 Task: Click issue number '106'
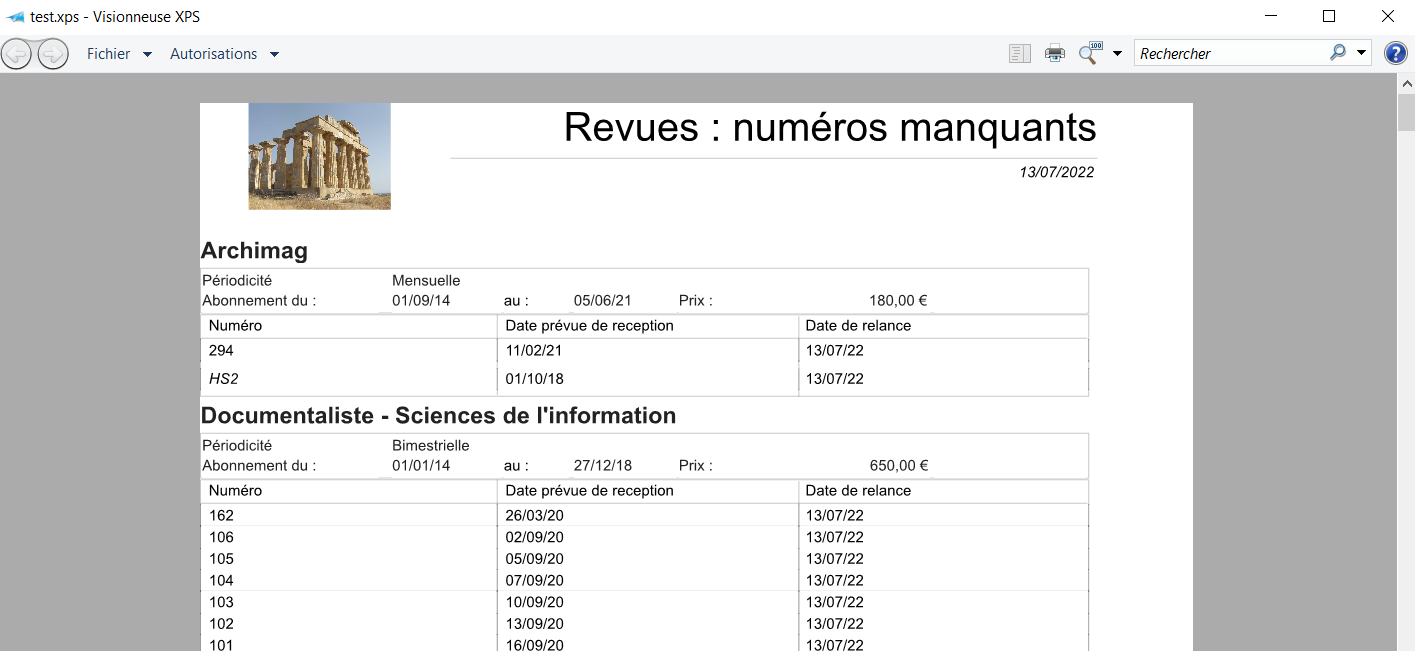(x=221, y=538)
